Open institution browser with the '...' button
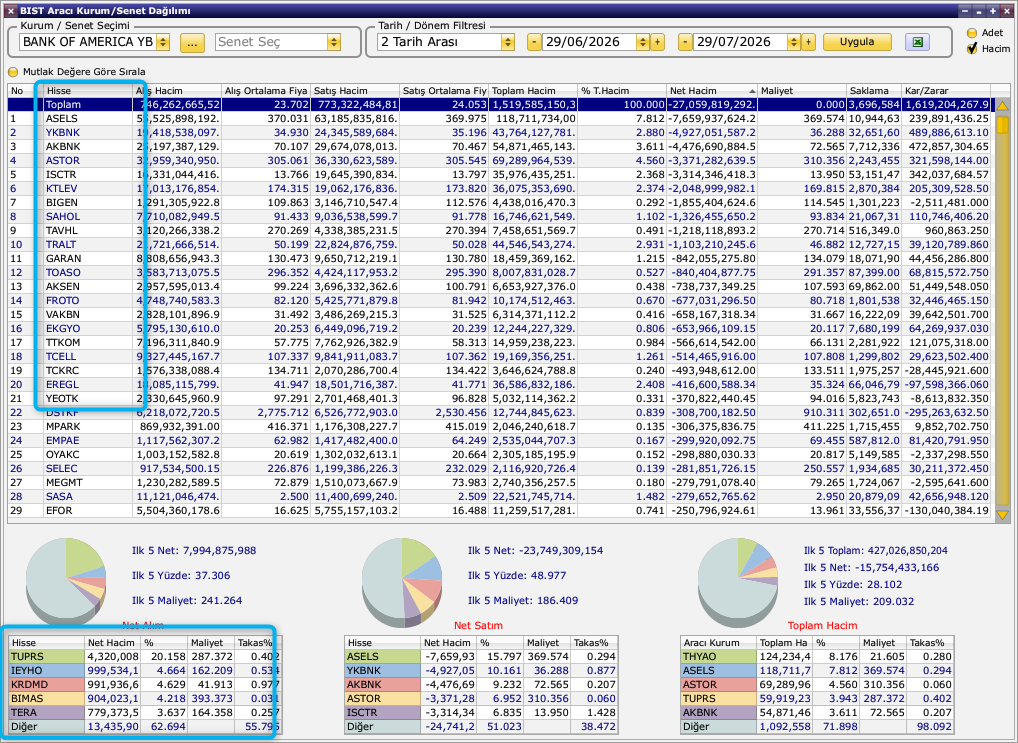 coord(192,43)
